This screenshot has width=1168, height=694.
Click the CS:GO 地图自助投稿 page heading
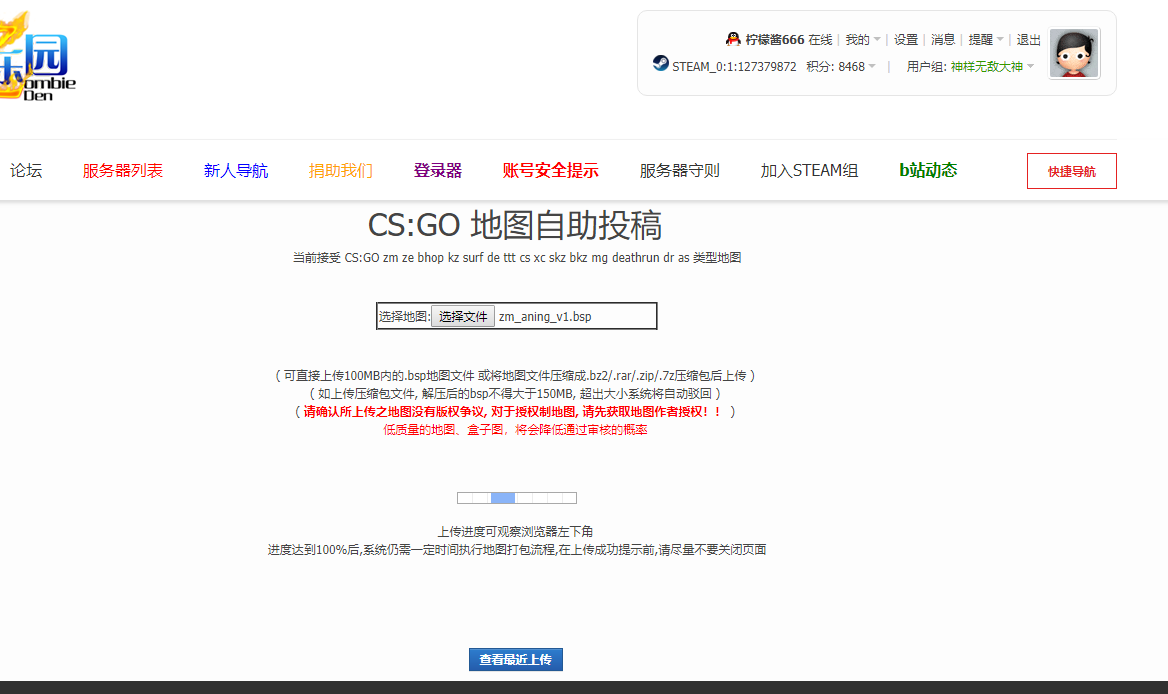[x=515, y=225]
